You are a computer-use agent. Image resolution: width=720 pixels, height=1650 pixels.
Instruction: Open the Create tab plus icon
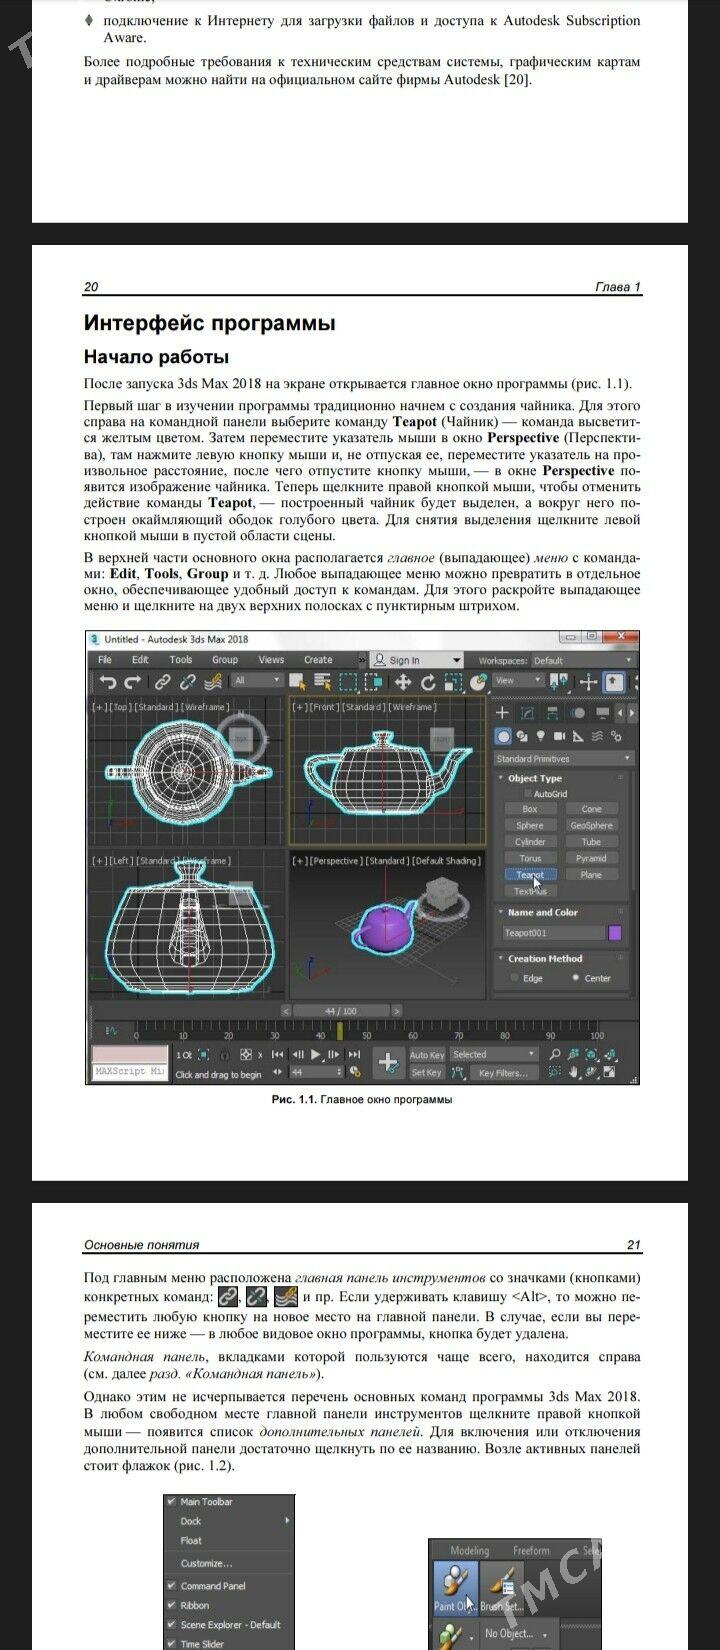tap(502, 713)
